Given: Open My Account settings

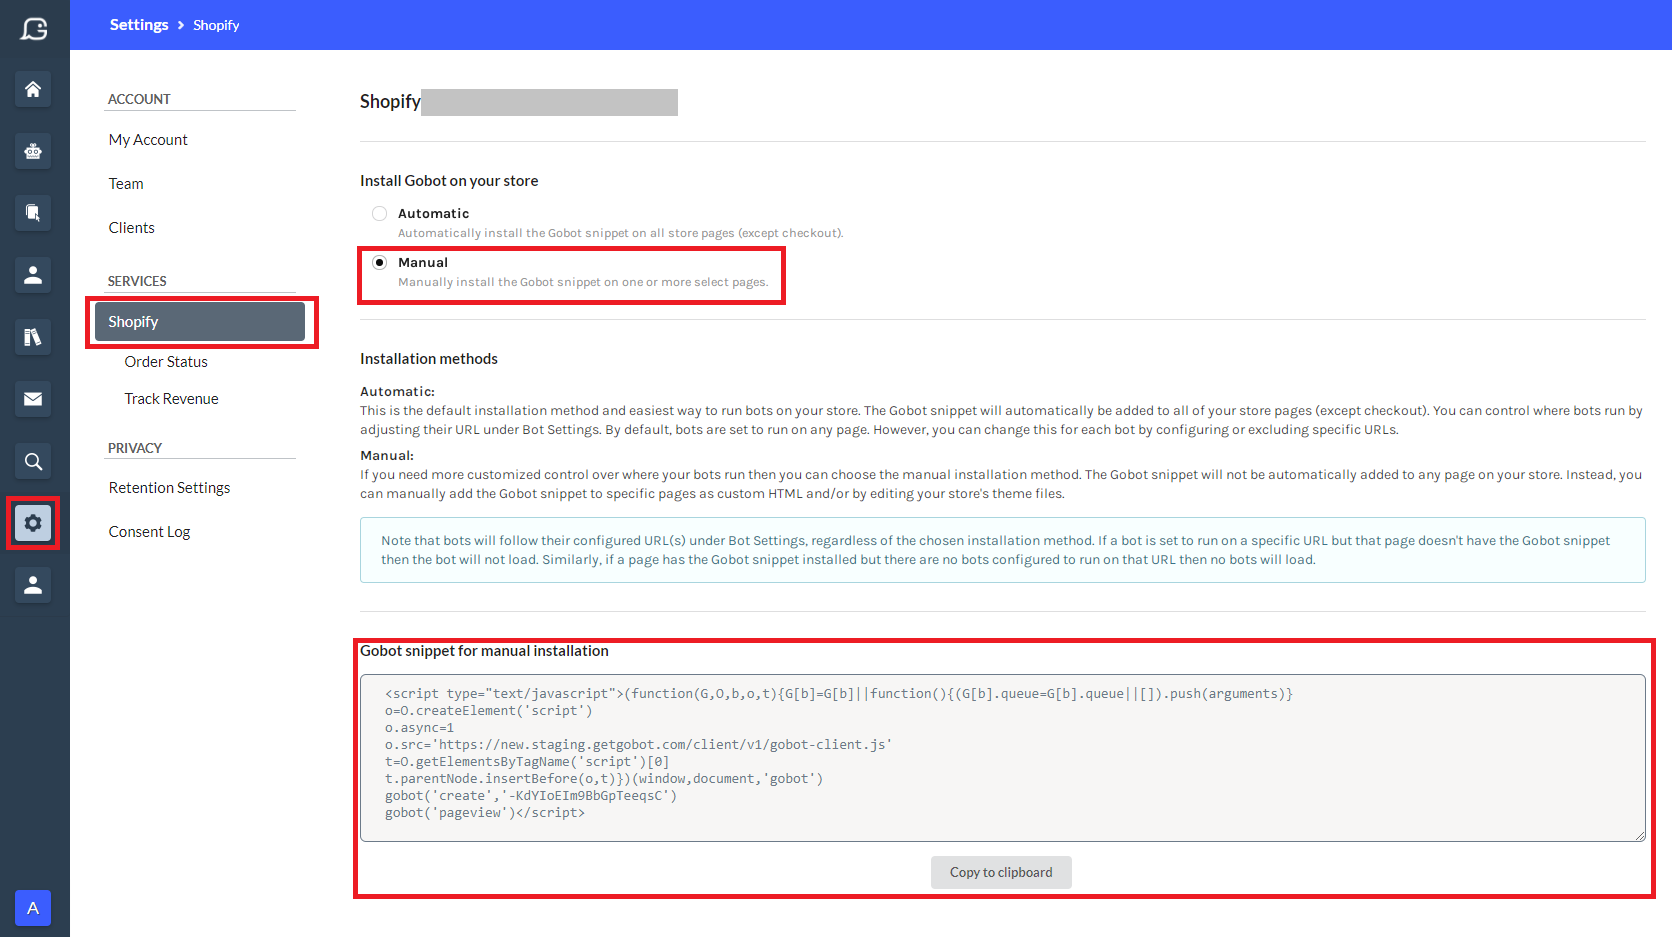Looking at the screenshot, I should point(148,140).
